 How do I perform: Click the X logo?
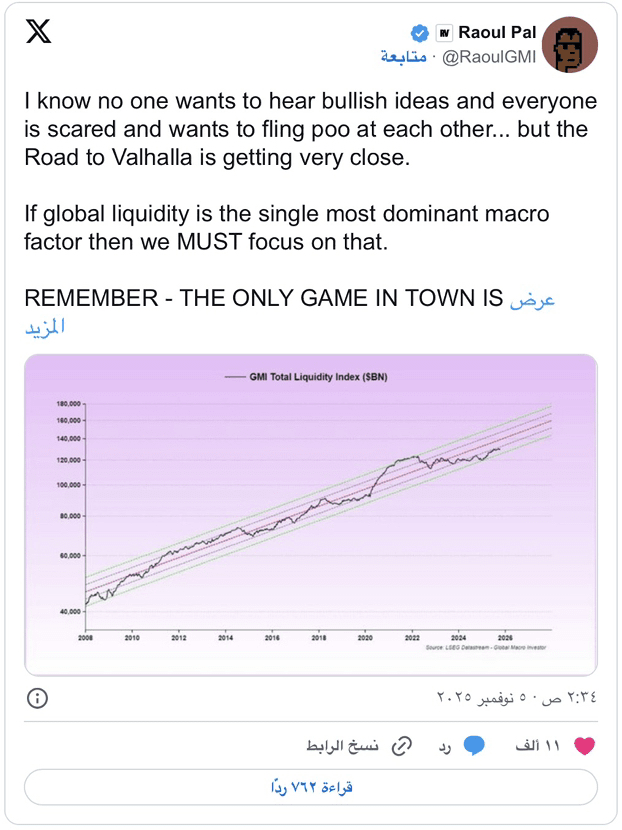point(39,31)
